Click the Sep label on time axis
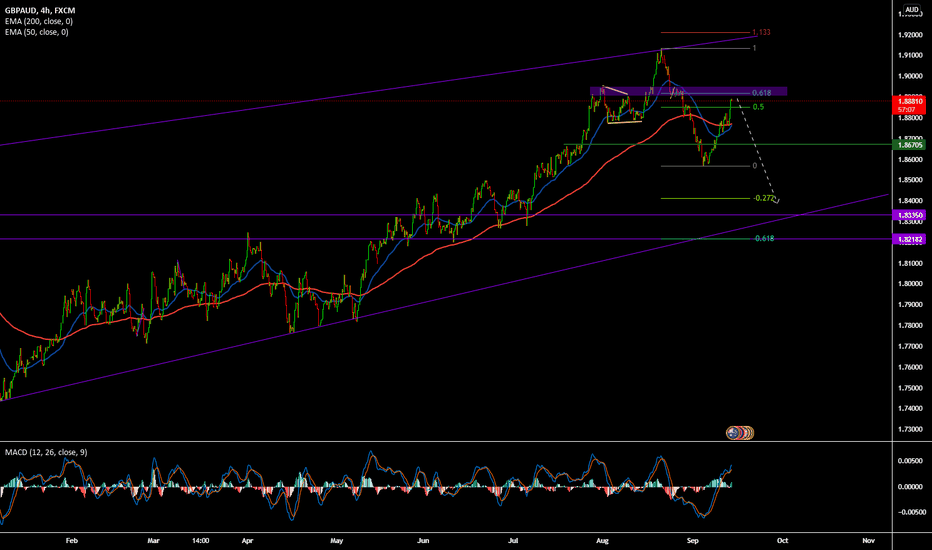 coord(692,540)
